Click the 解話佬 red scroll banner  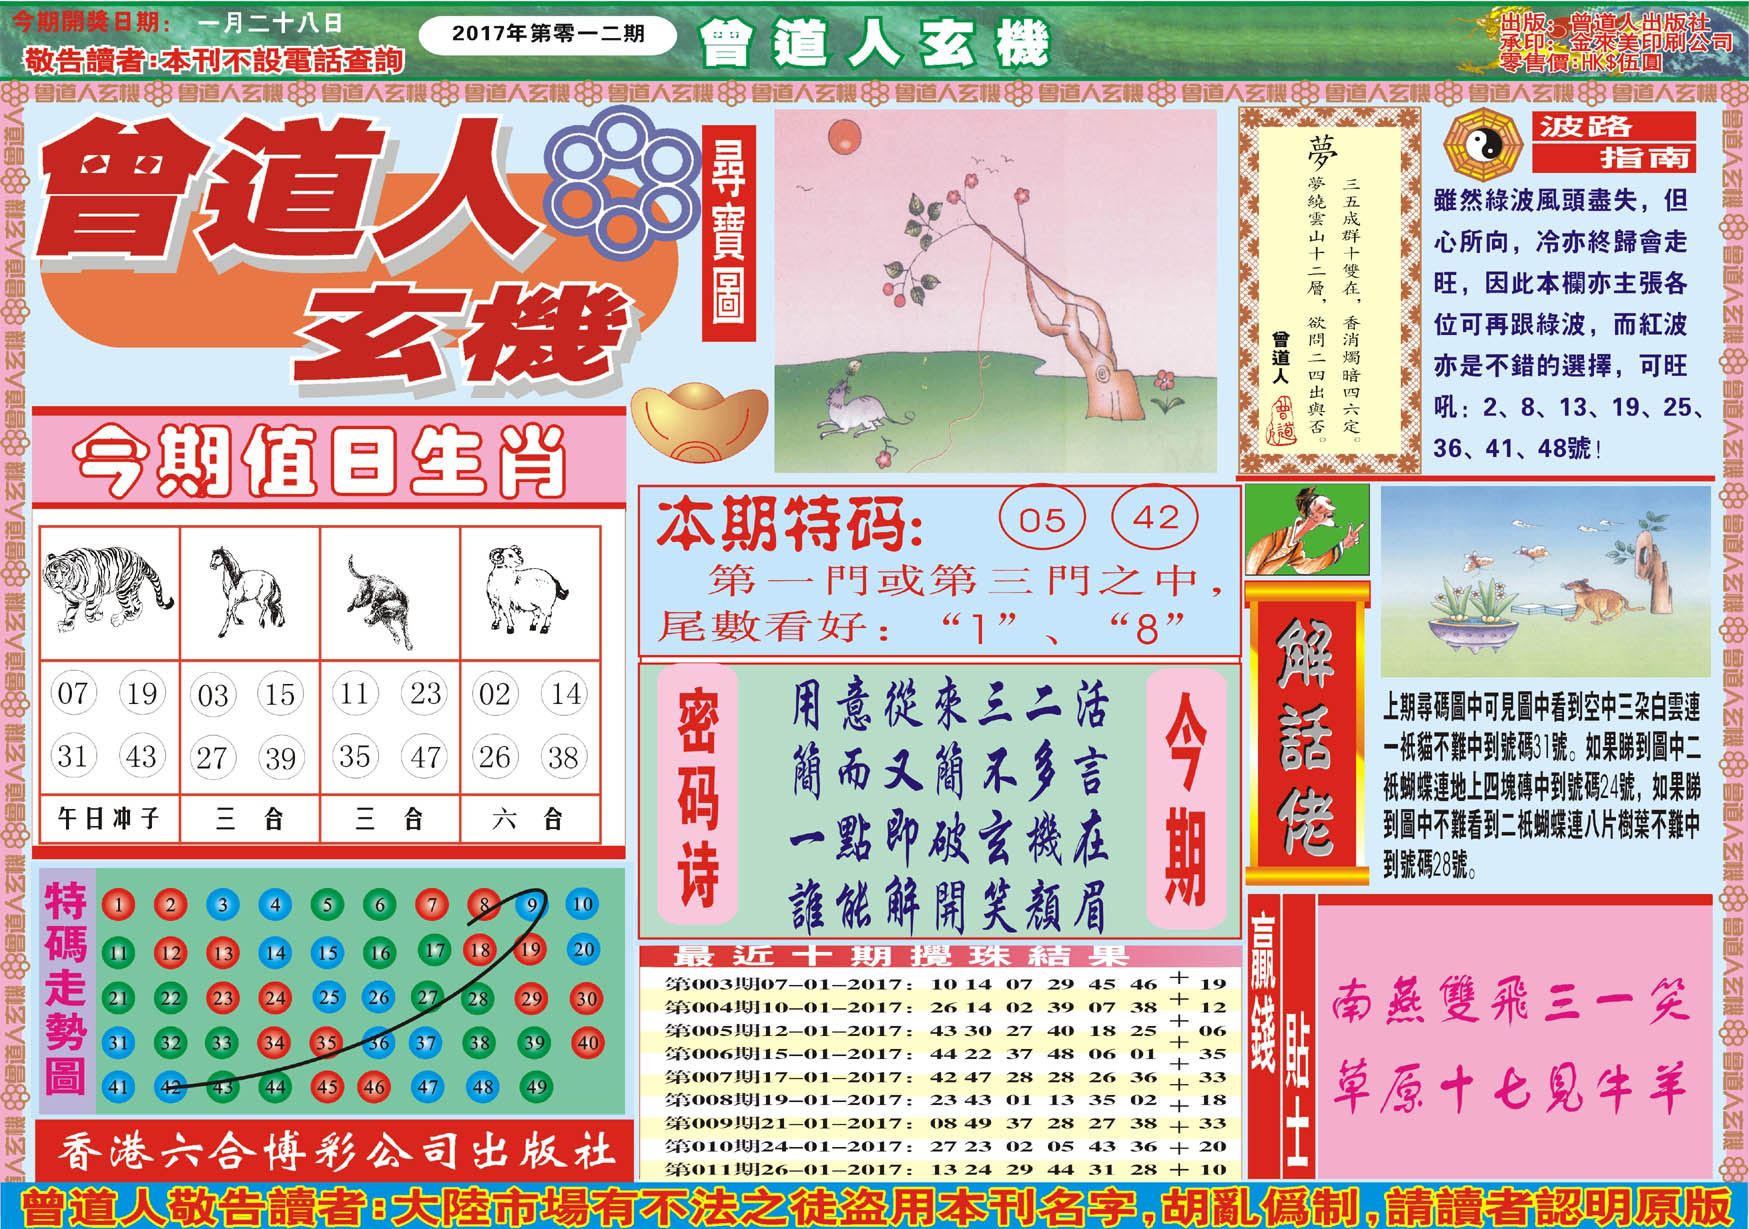1306,735
